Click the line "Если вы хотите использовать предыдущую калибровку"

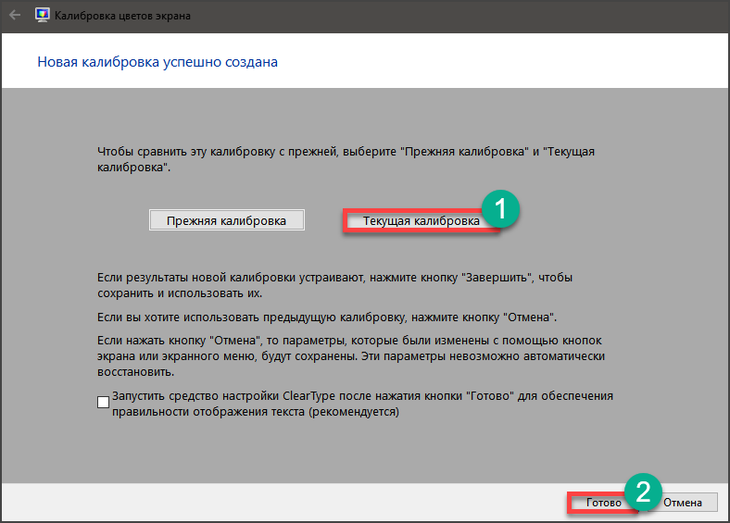coord(327,317)
